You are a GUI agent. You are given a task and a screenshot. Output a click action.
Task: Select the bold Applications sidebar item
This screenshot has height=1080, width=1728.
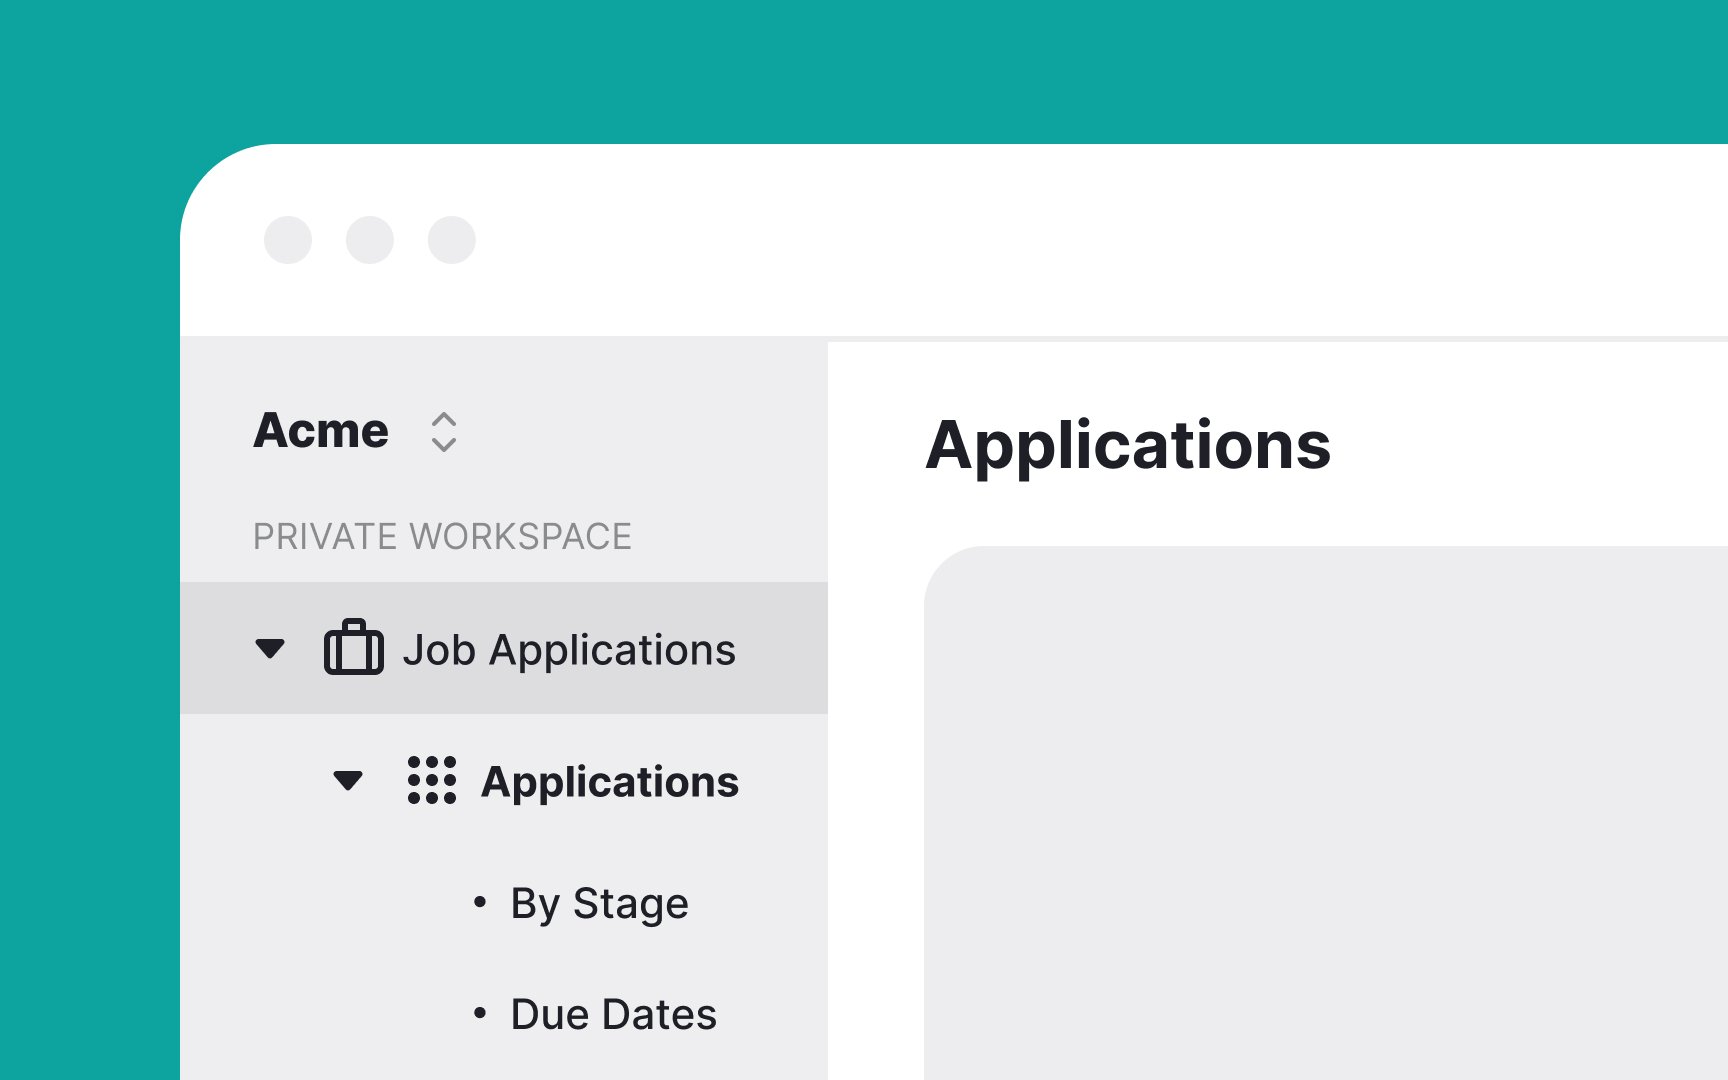point(610,782)
